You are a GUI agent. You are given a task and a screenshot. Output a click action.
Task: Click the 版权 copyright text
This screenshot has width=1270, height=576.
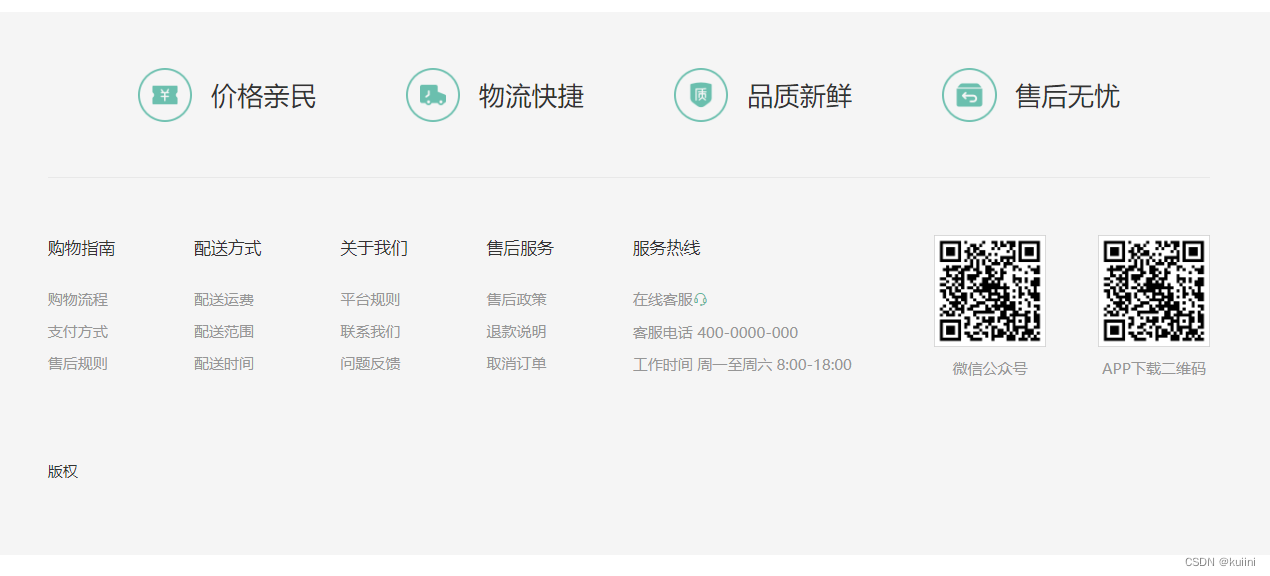(63, 472)
